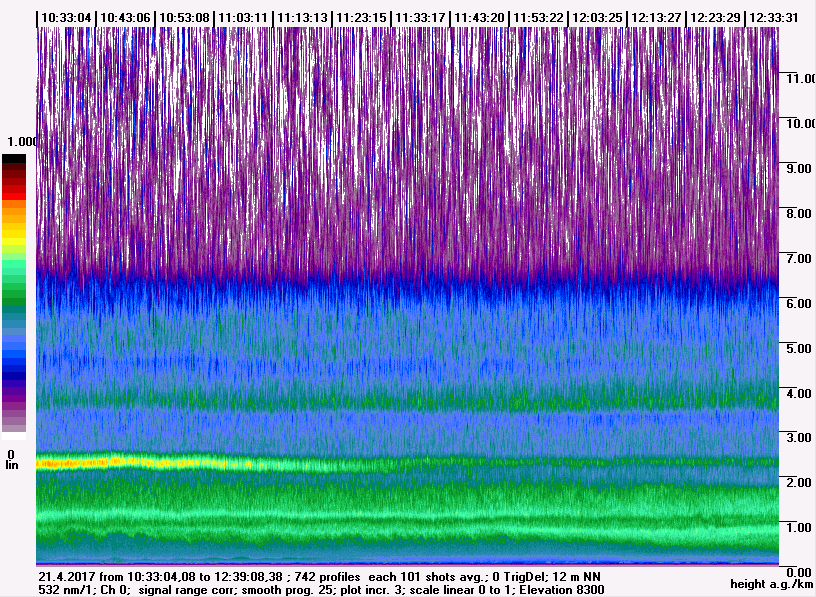This screenshot has height=597, width=816.
Task: Click the 8.00 height axis label
Action: (799, 213)
